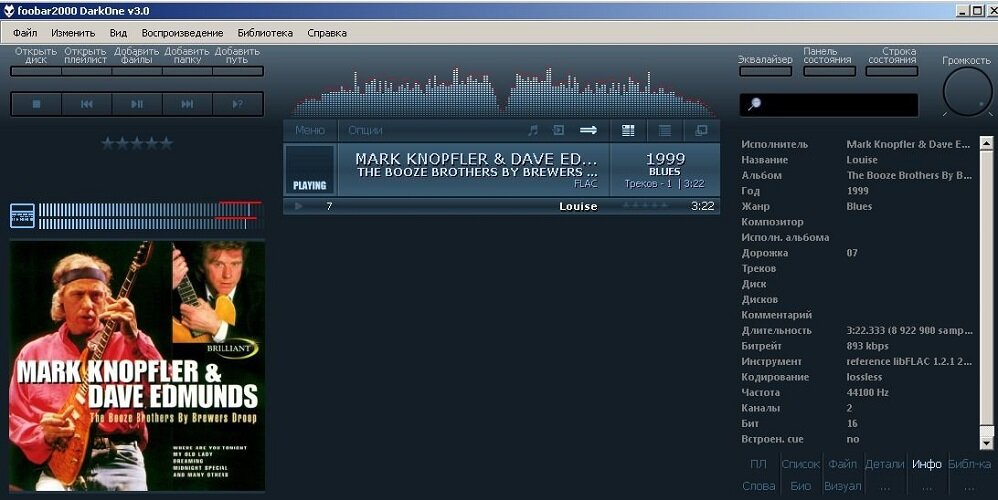998x500 pixels.
Task: Click the music note icon in playlist header
Action: pos(533,130)
